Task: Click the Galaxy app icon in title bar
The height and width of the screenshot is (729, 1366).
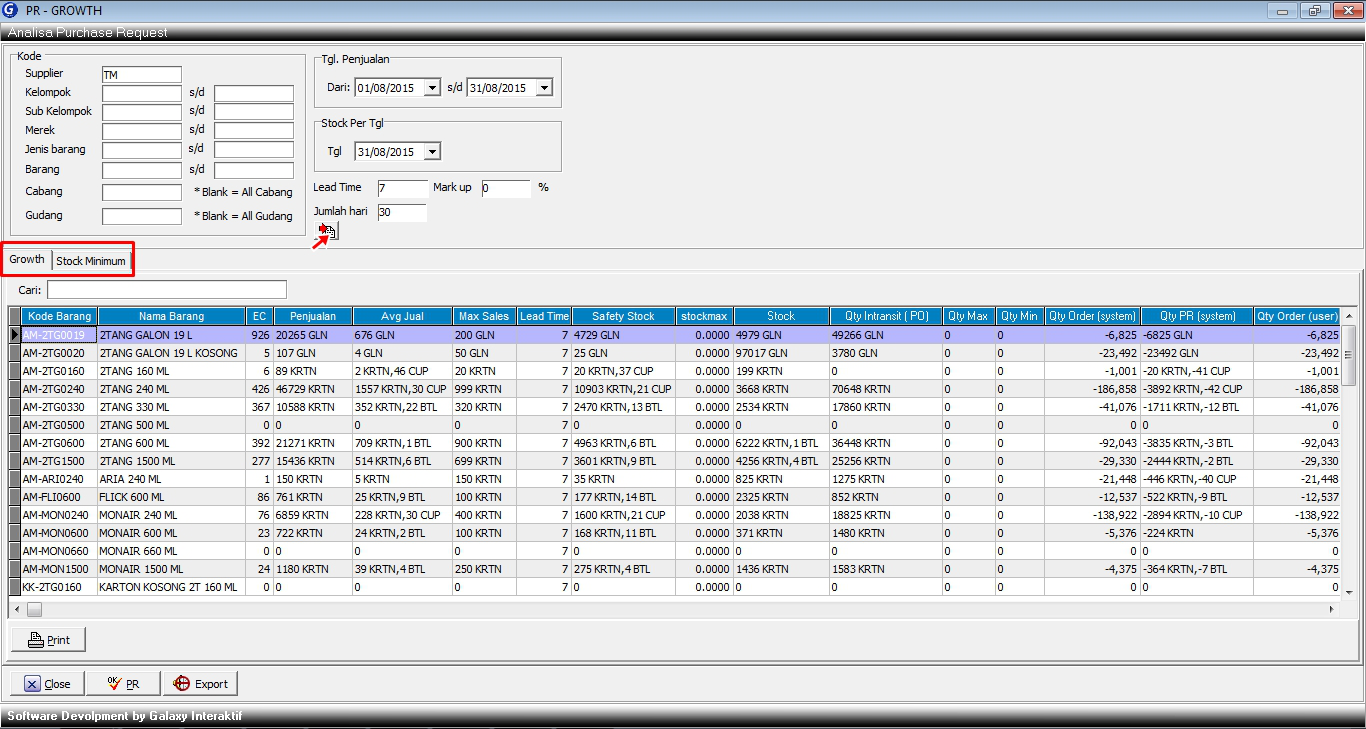Action: point(11,11)
